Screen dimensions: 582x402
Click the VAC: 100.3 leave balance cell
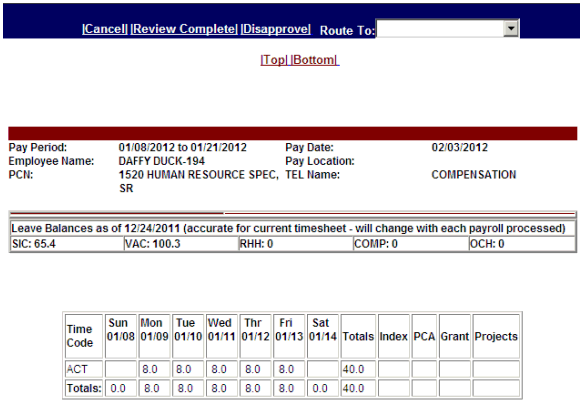tap(181, 244)
